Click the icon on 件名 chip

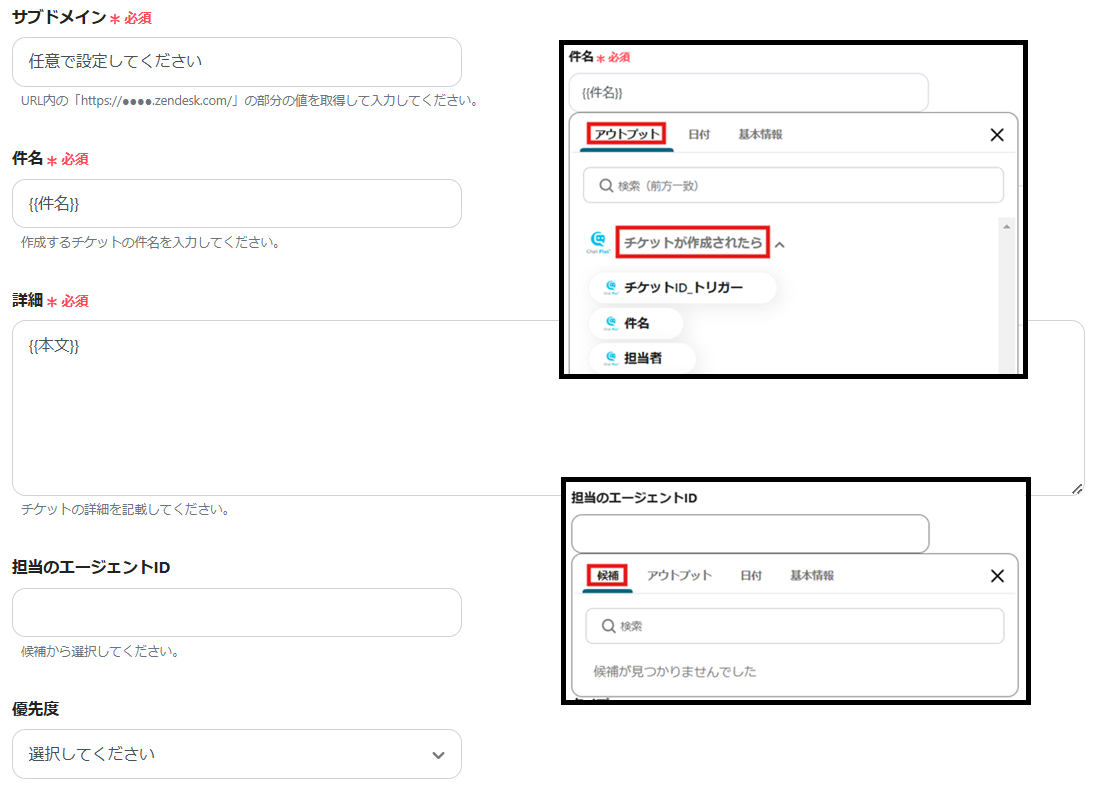(611, 323)
